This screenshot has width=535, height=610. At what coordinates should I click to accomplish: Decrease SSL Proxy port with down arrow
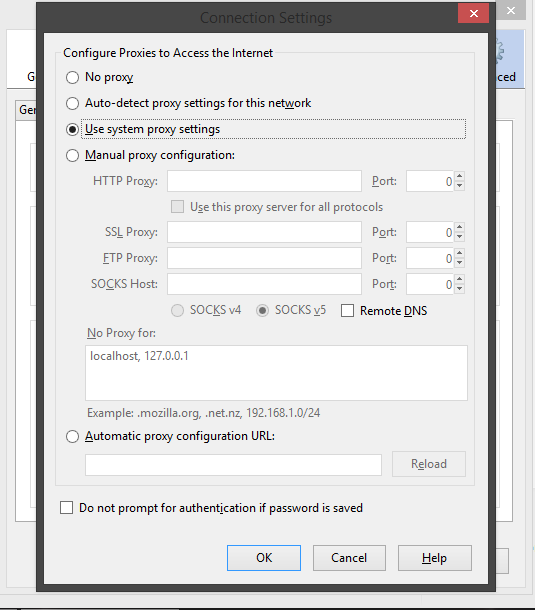pos(460,237)
